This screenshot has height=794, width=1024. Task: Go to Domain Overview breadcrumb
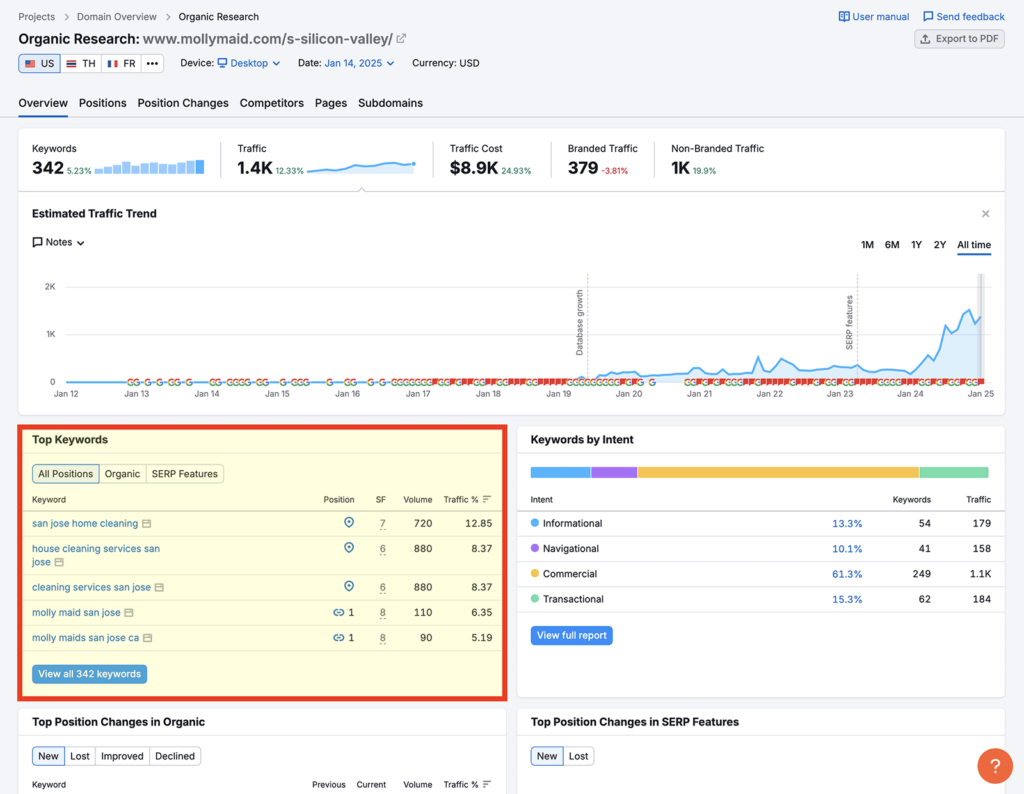[x=117, y=17]
